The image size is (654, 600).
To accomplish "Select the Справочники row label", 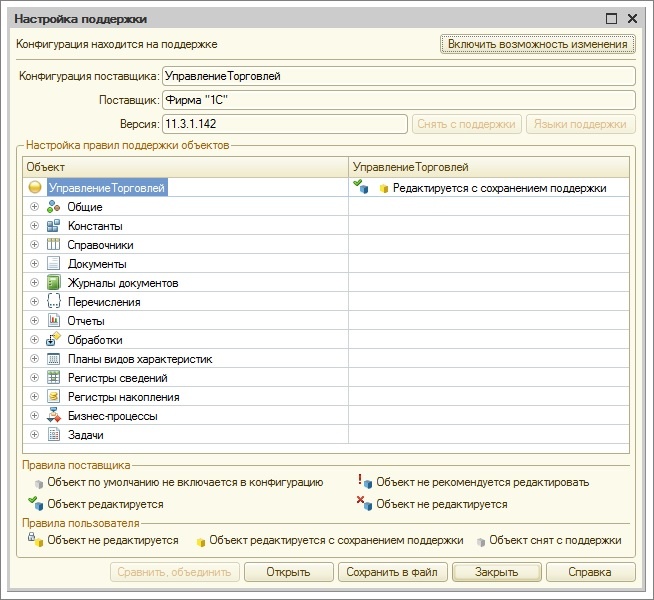I will click(x=101, y=245).
